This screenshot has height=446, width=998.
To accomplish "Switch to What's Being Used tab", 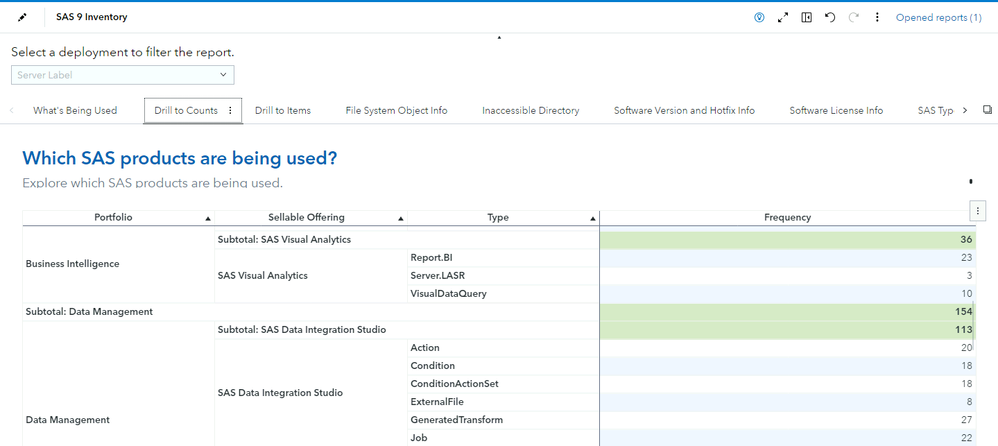I will click(75, 110).
